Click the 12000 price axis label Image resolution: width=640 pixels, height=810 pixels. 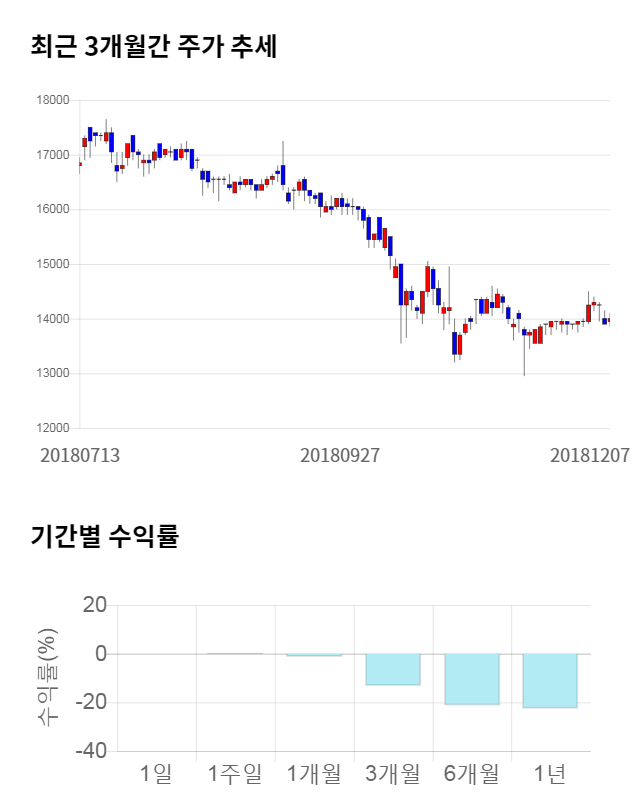click(53, 428)
